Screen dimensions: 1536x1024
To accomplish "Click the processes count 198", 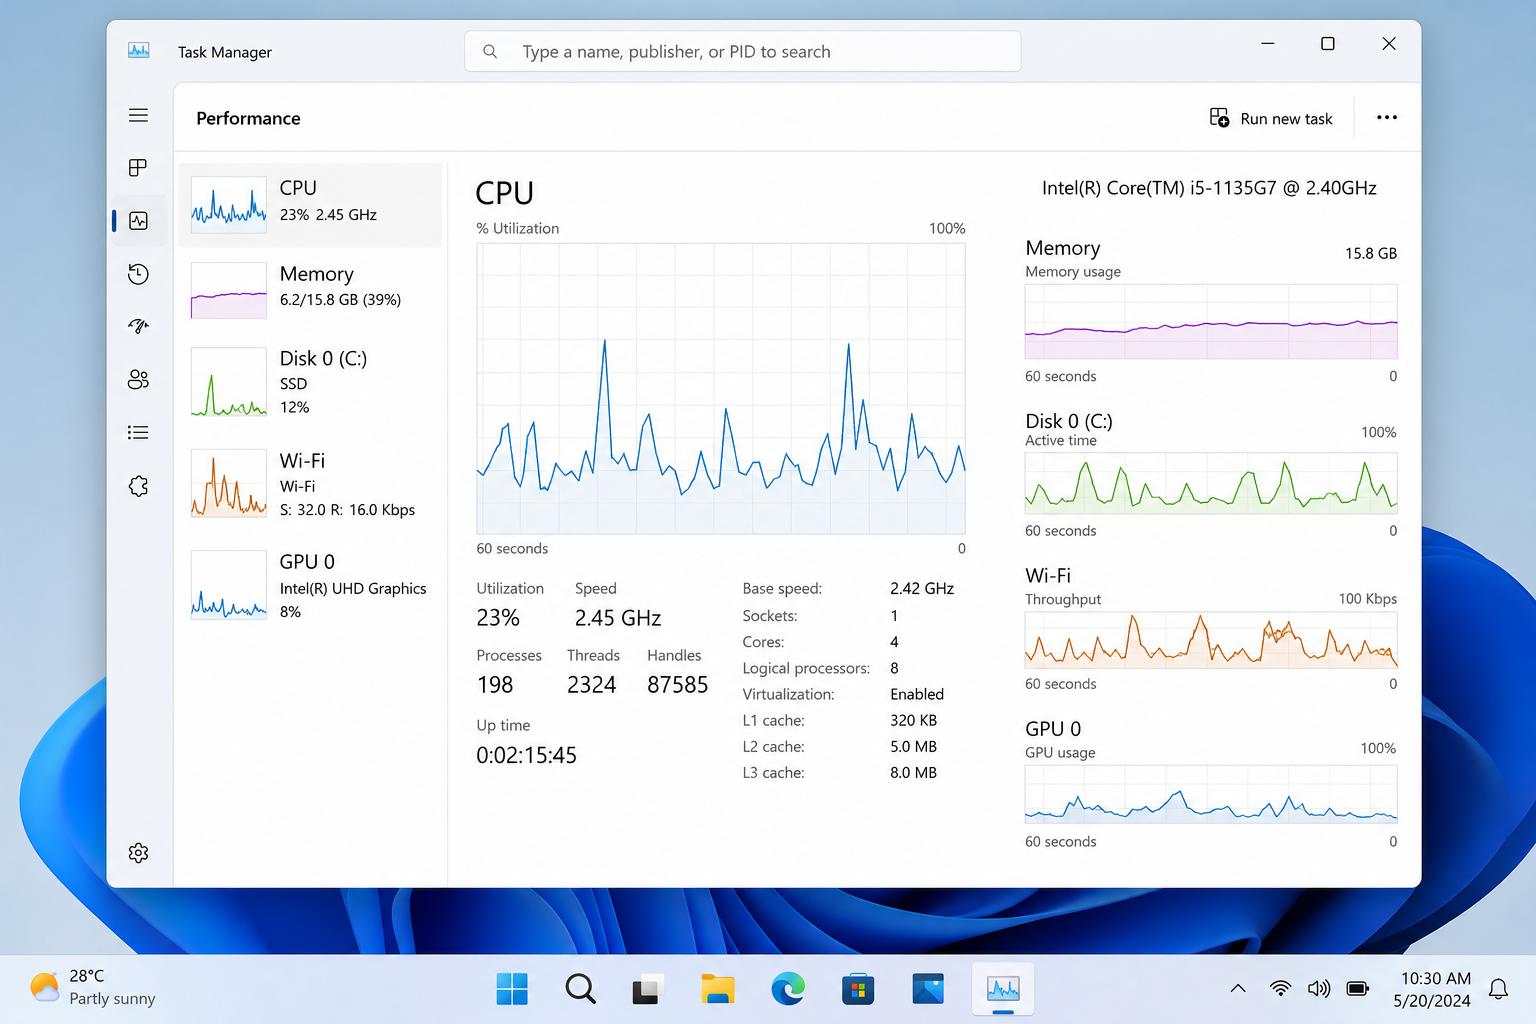I will [x=495, y=685].
